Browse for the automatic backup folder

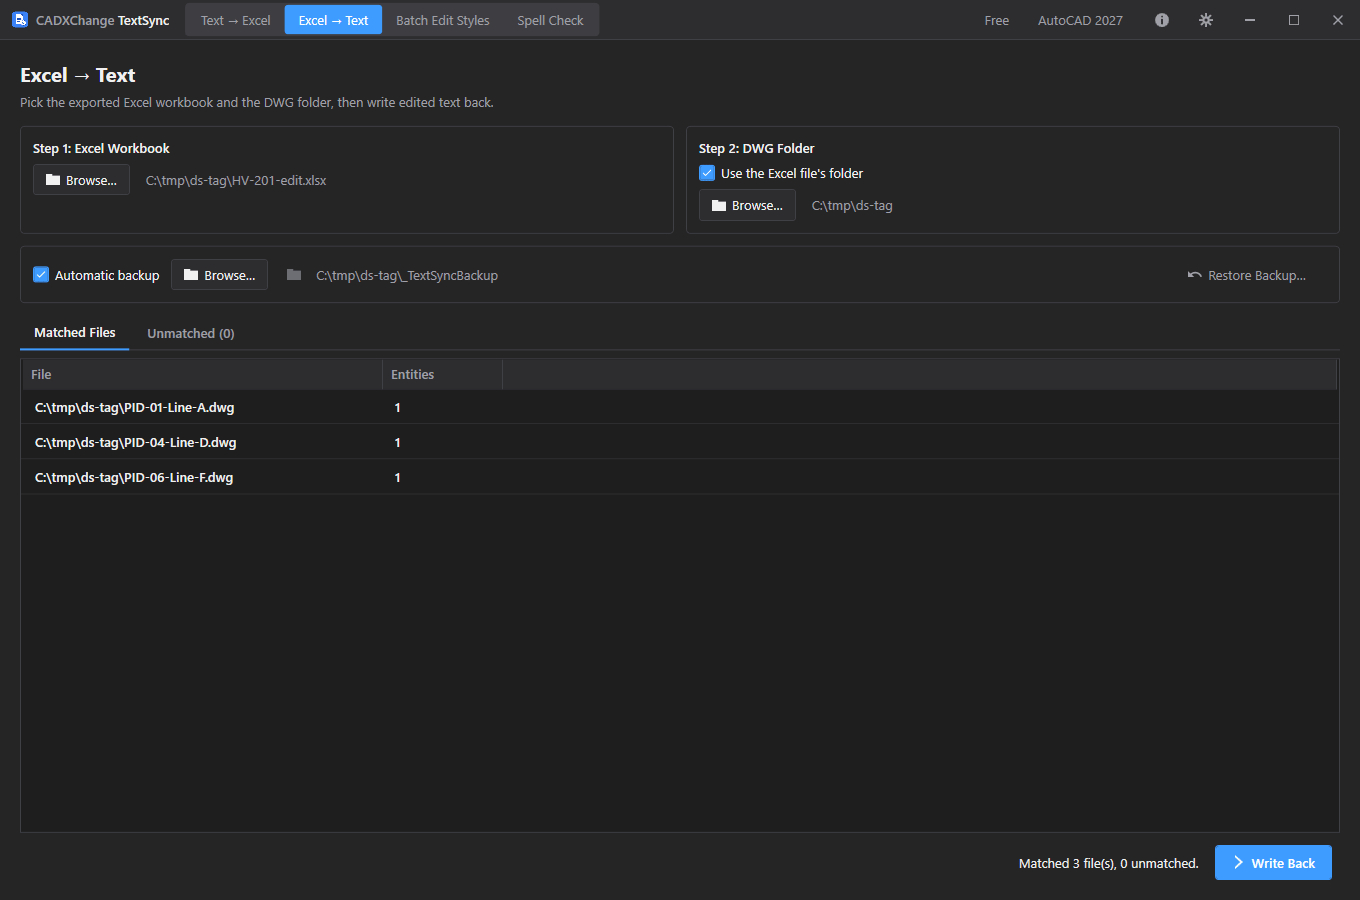click(219, 275)
